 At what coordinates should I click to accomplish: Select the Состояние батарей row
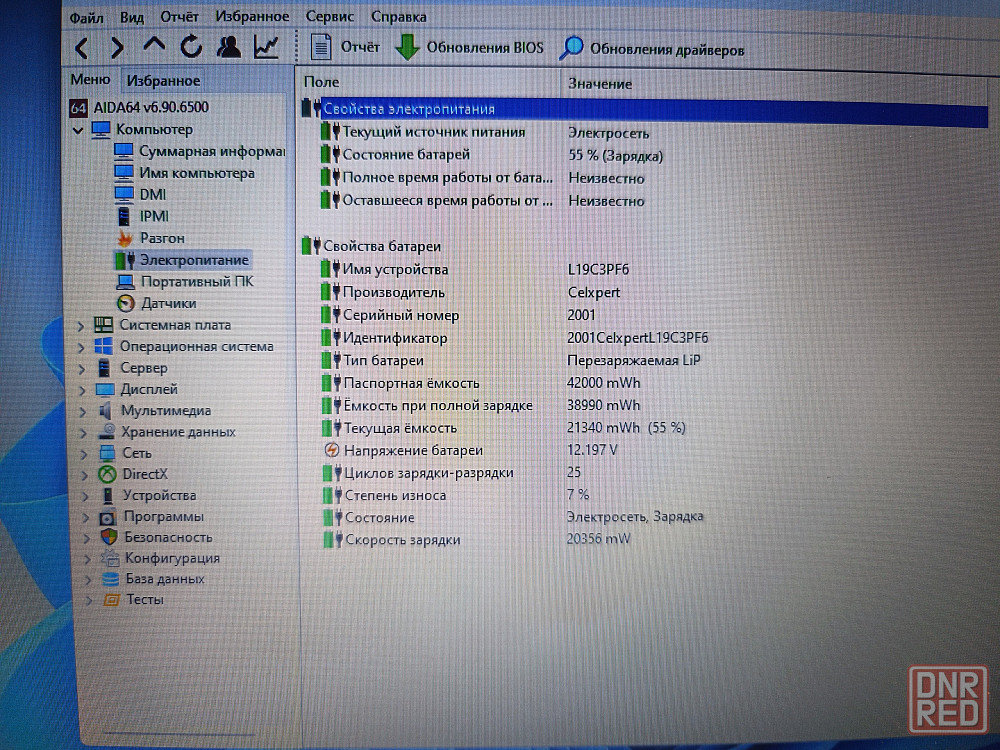(x=406, y=155)
